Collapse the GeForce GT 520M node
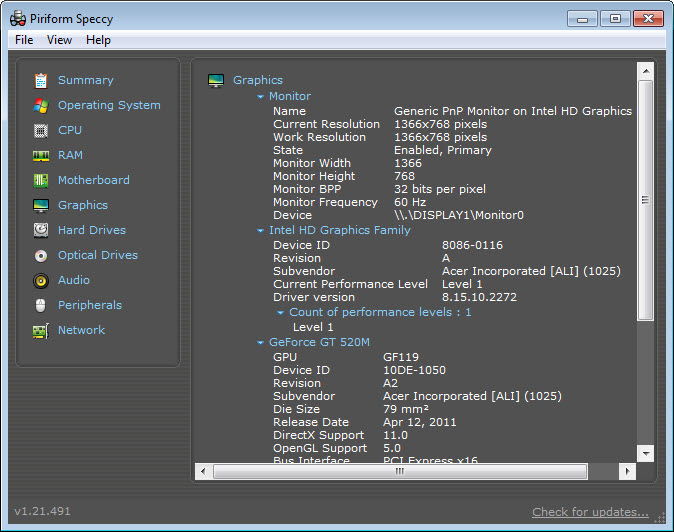 click(260, 343)
